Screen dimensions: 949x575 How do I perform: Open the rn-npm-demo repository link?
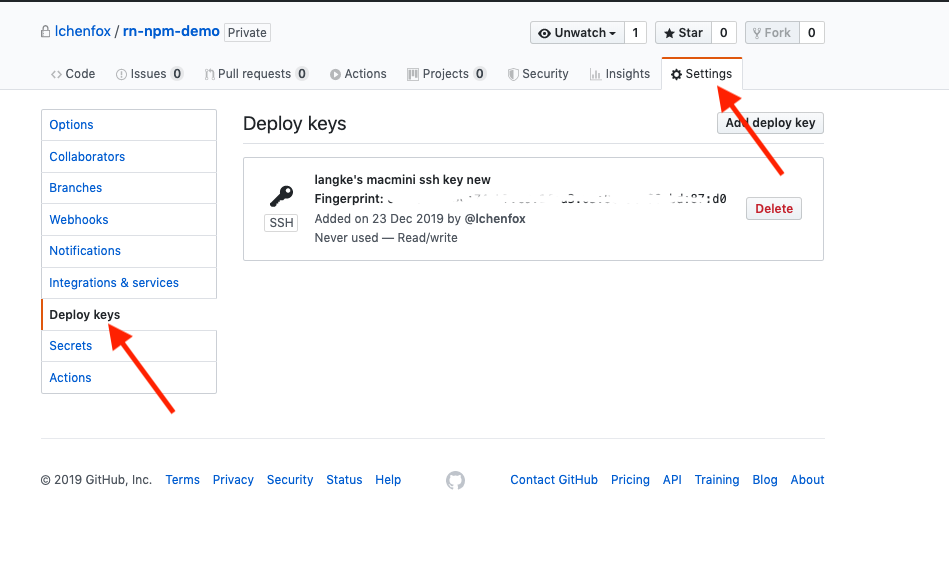coord(171,31)
